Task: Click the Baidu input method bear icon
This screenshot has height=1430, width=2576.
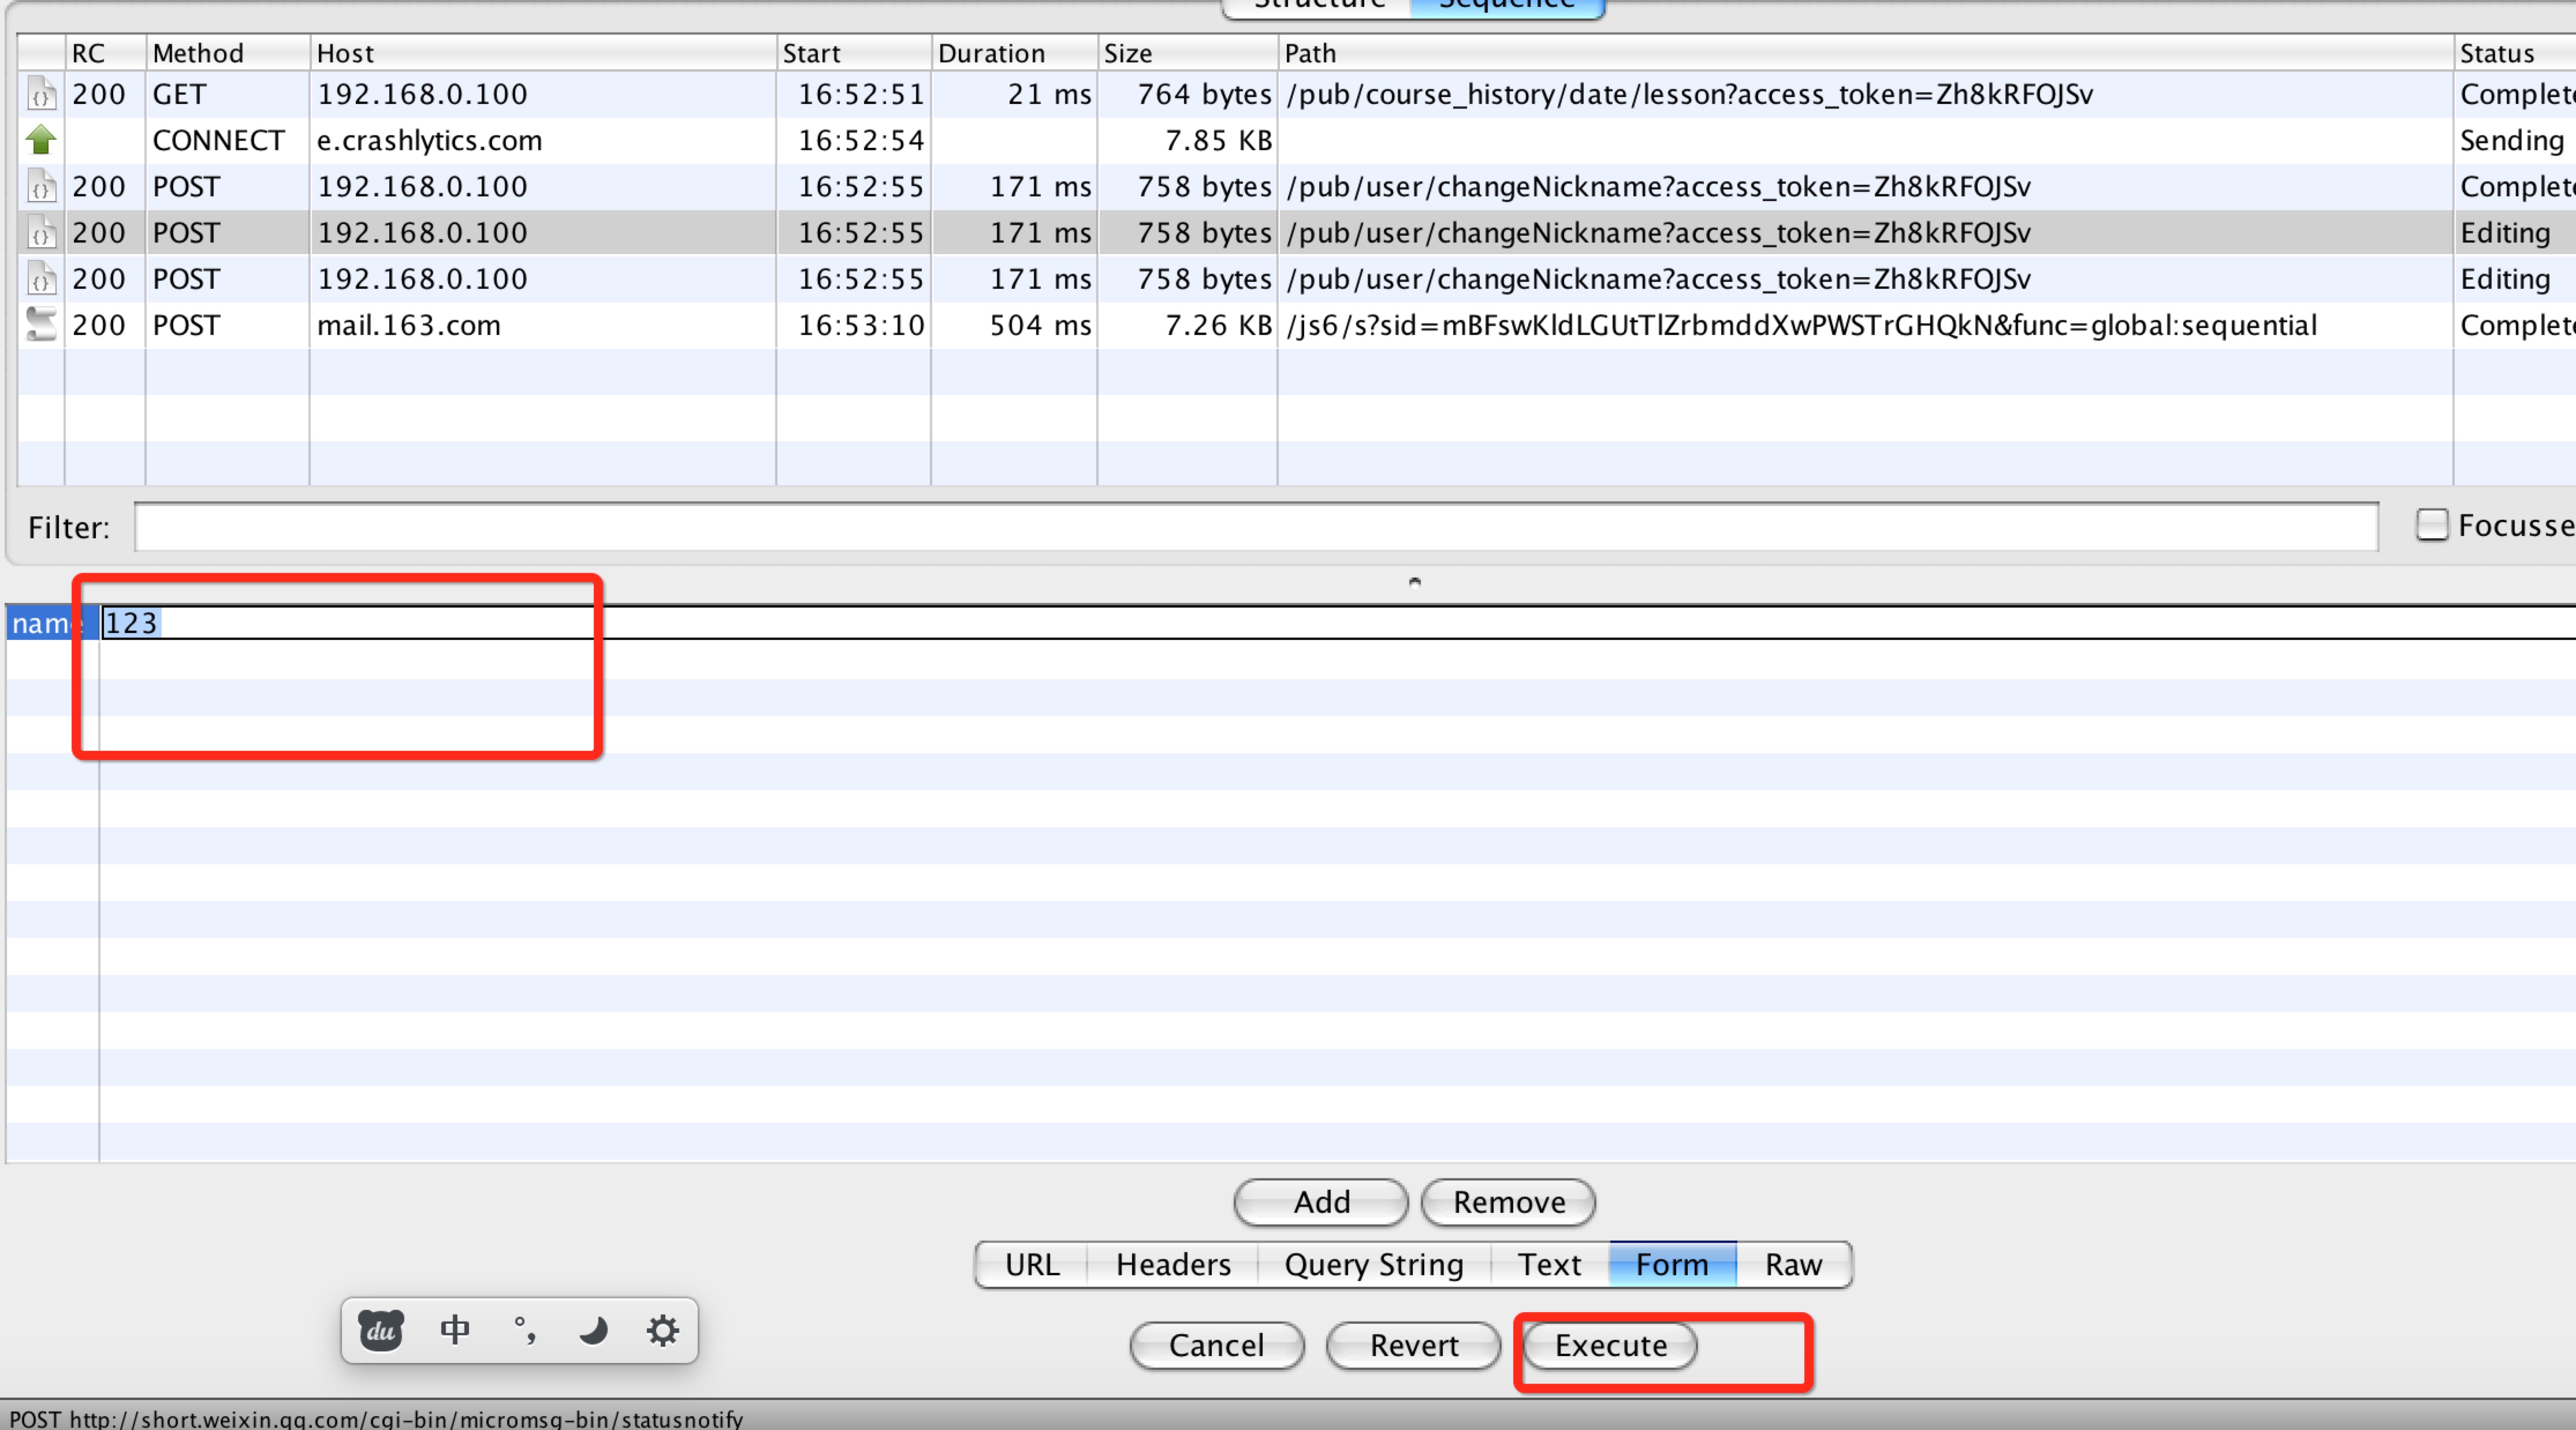Action: pyautogui.click(x=381, y=1331)
